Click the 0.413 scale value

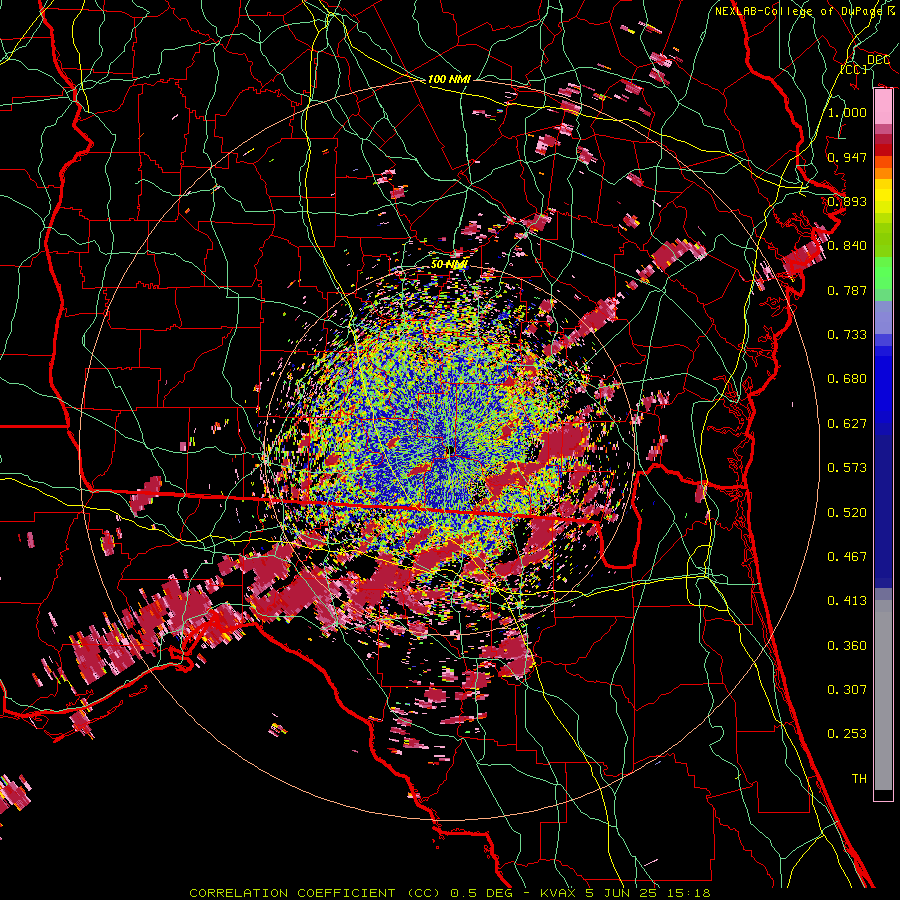[x=847, y=600]
